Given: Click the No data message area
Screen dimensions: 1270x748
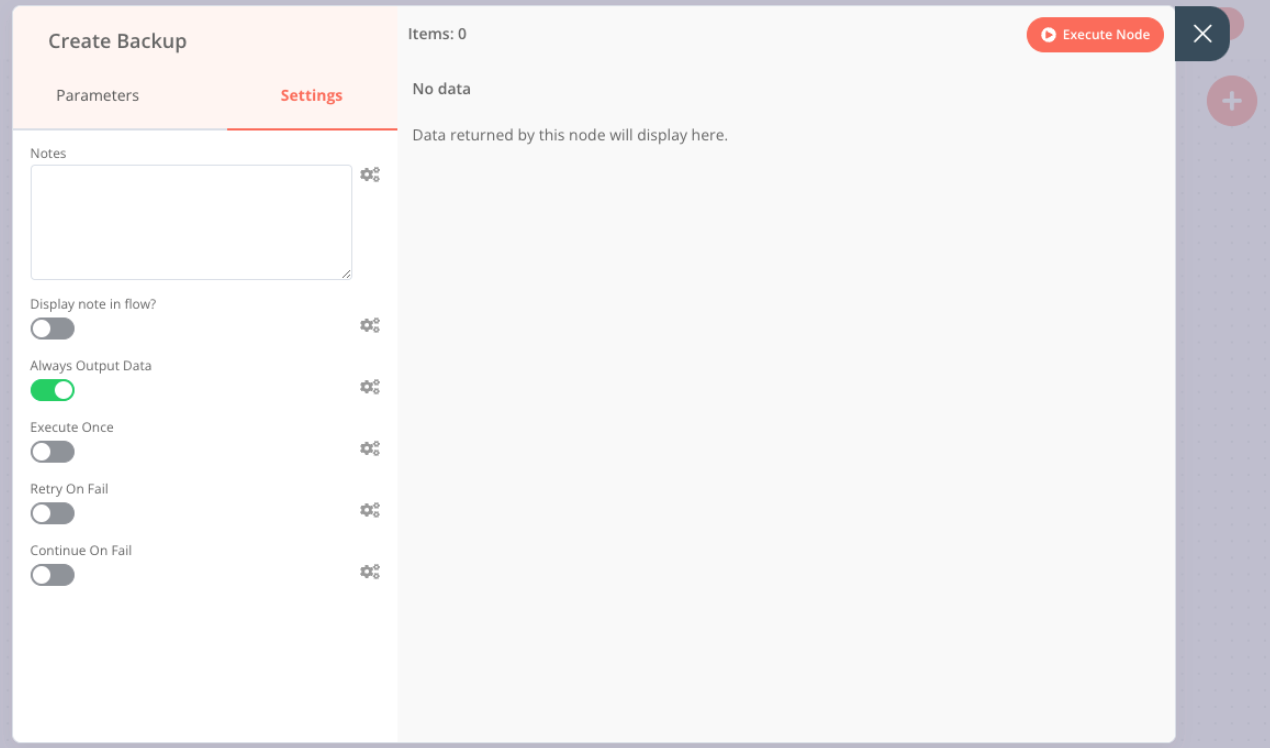Looking at the screenshot, I should tap(441, 88).
